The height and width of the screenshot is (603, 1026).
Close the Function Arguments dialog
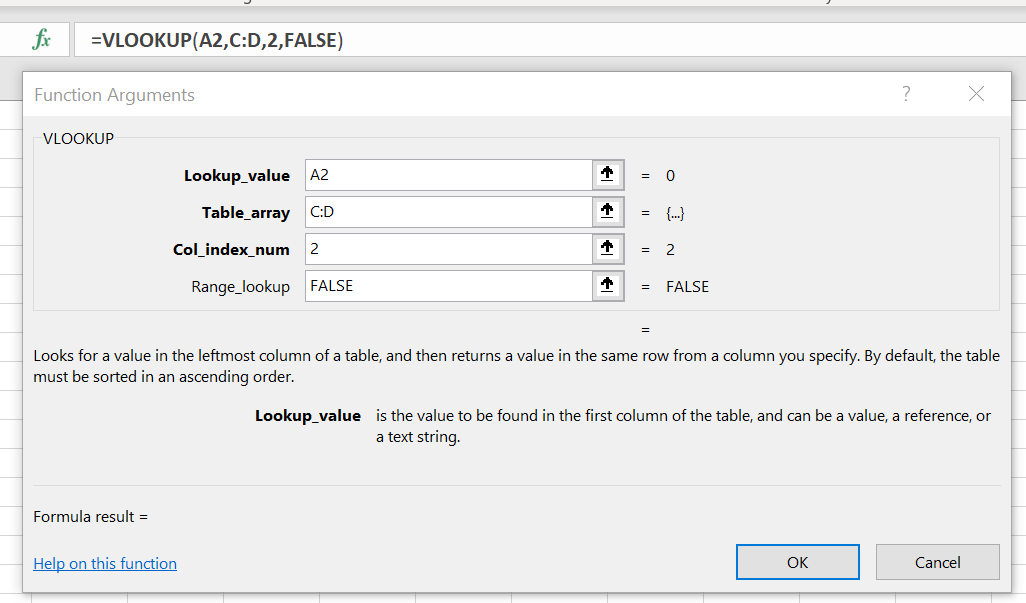[976, 94]
